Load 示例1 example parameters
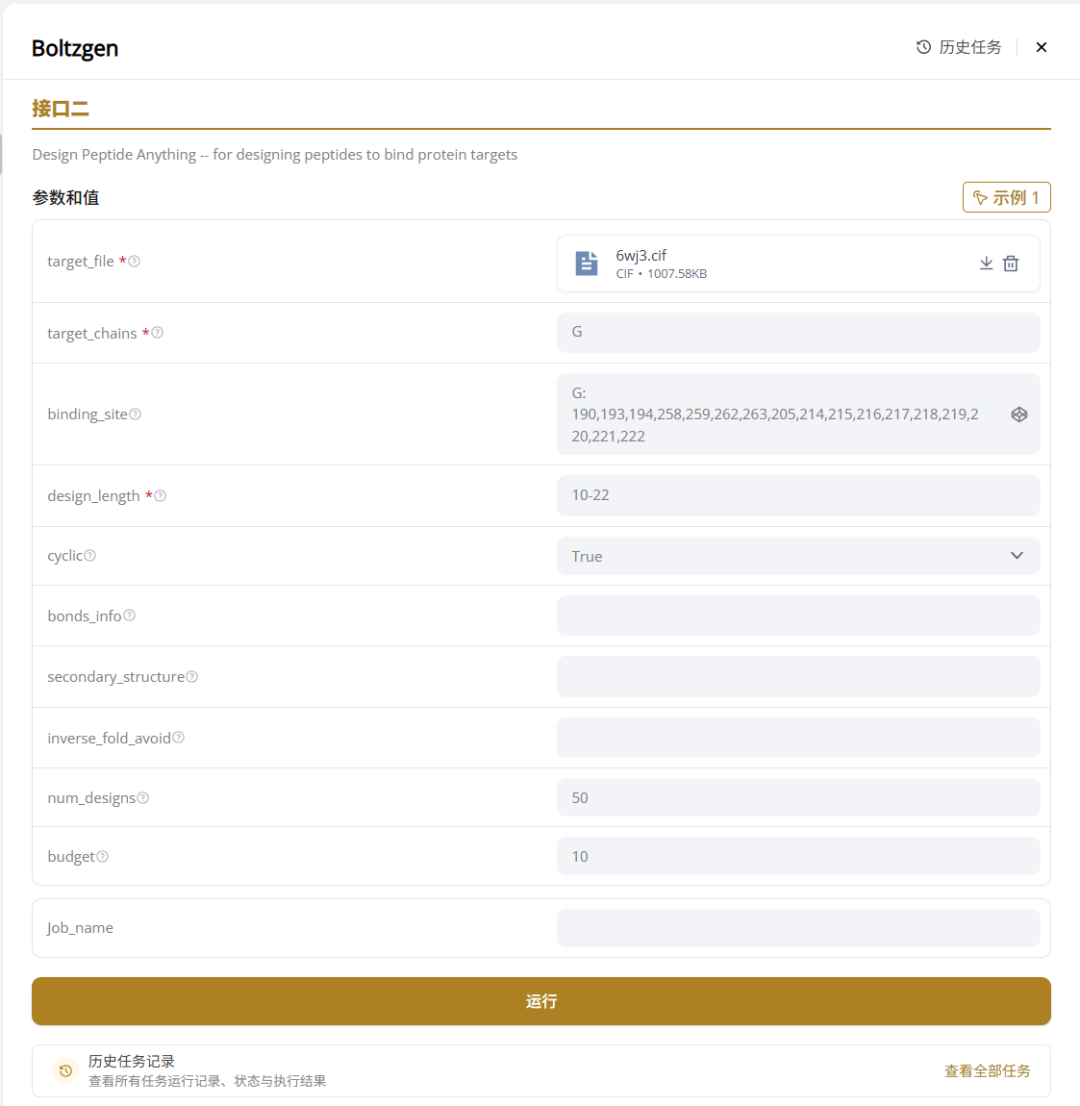This screenshot has height=1106, width=1080. click(1006, 197)
